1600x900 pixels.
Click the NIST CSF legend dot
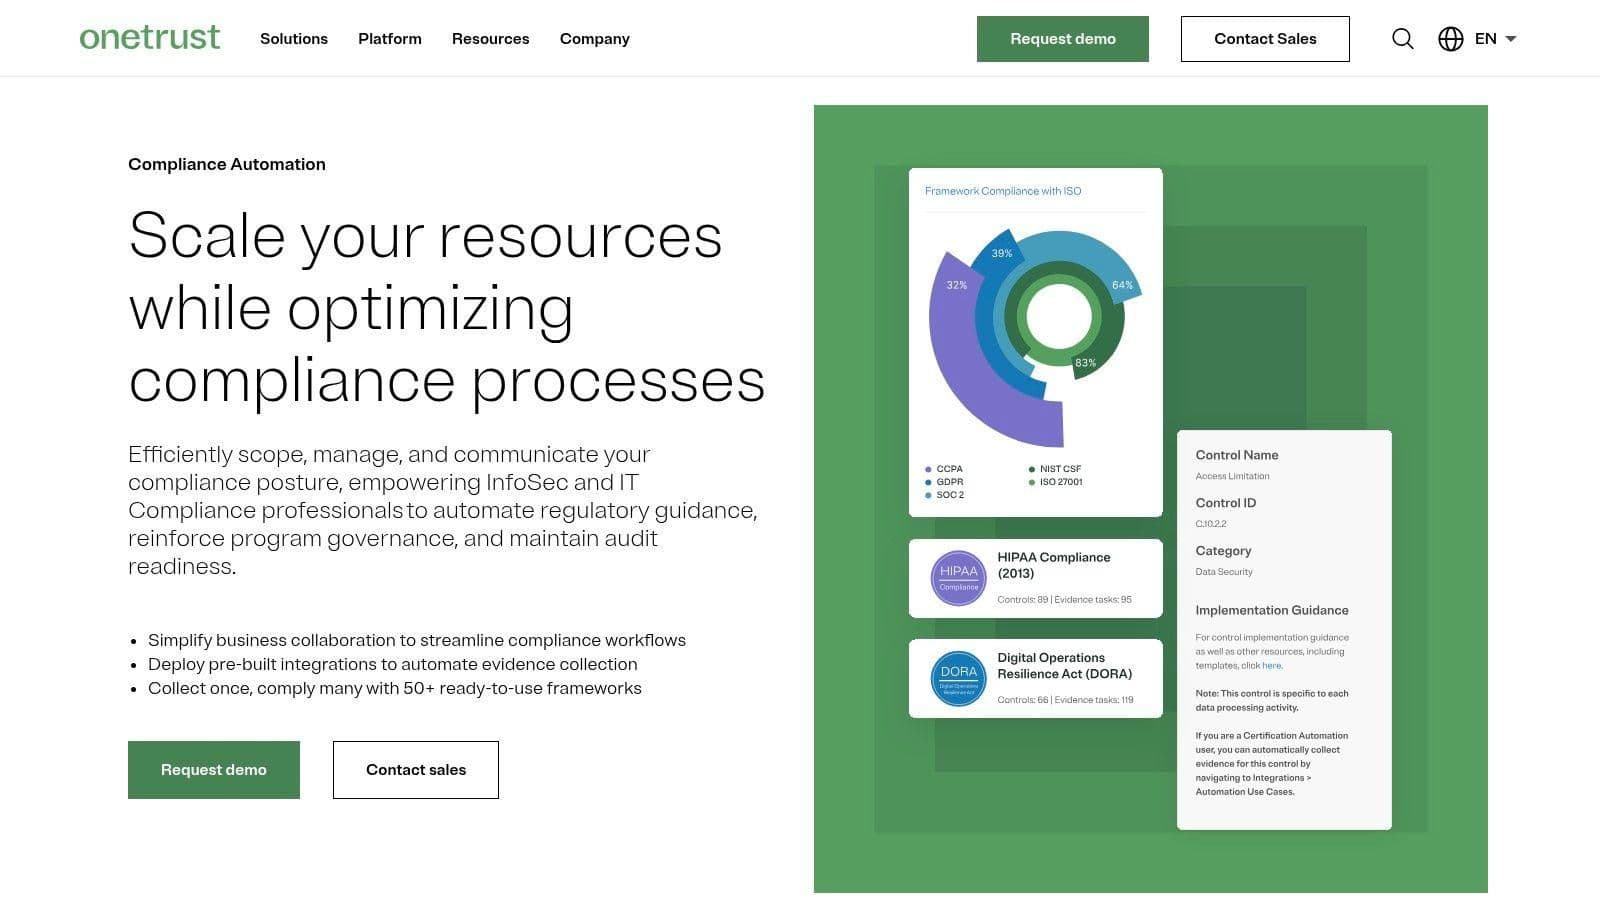tap(1031, 469)
